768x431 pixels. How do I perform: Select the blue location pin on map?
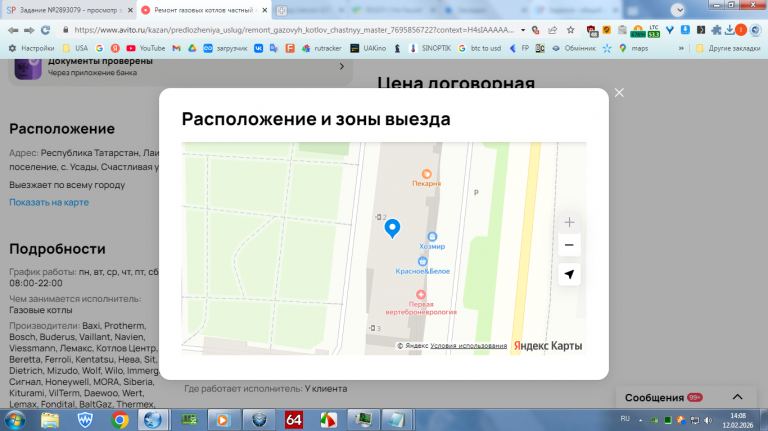coord(392,228)
